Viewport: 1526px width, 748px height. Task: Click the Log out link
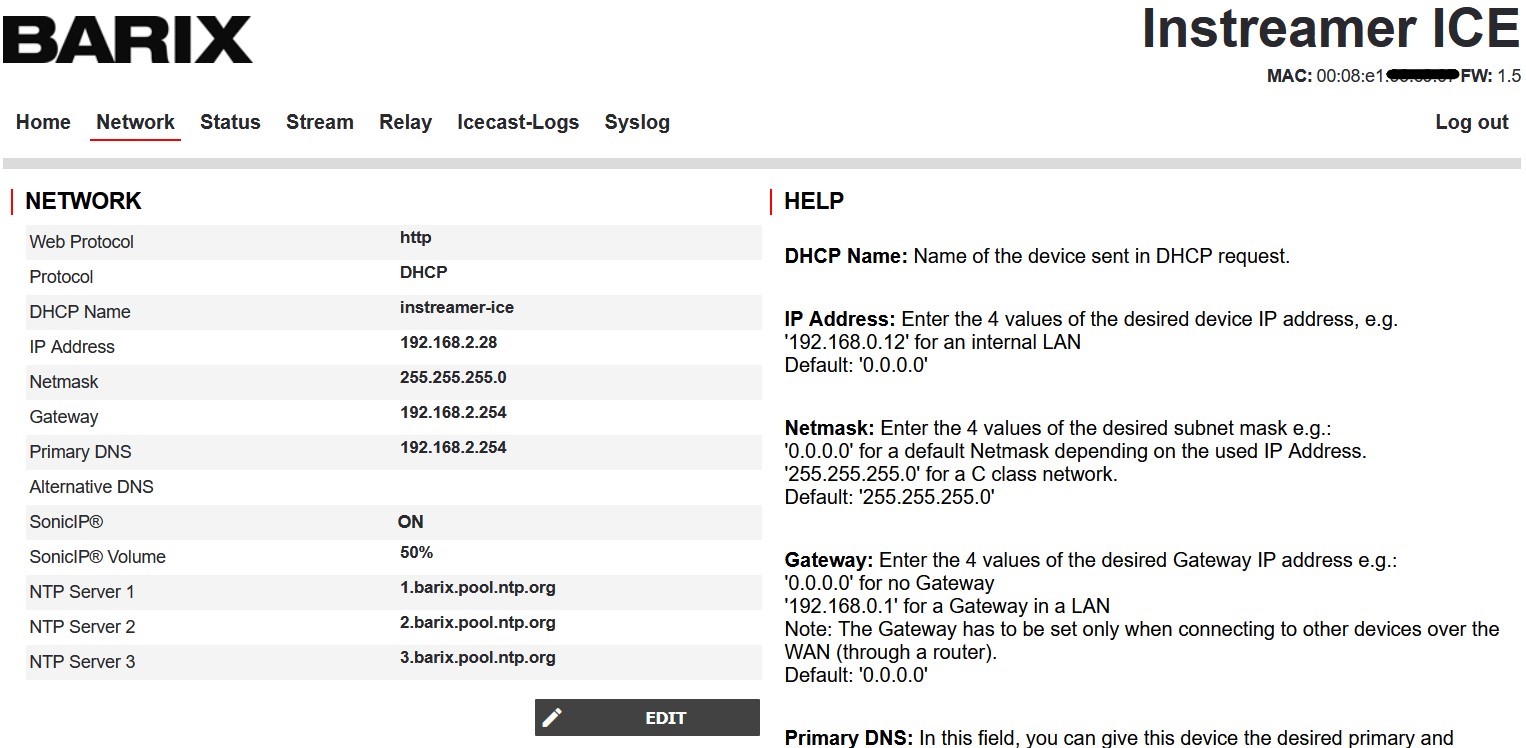1471,122
